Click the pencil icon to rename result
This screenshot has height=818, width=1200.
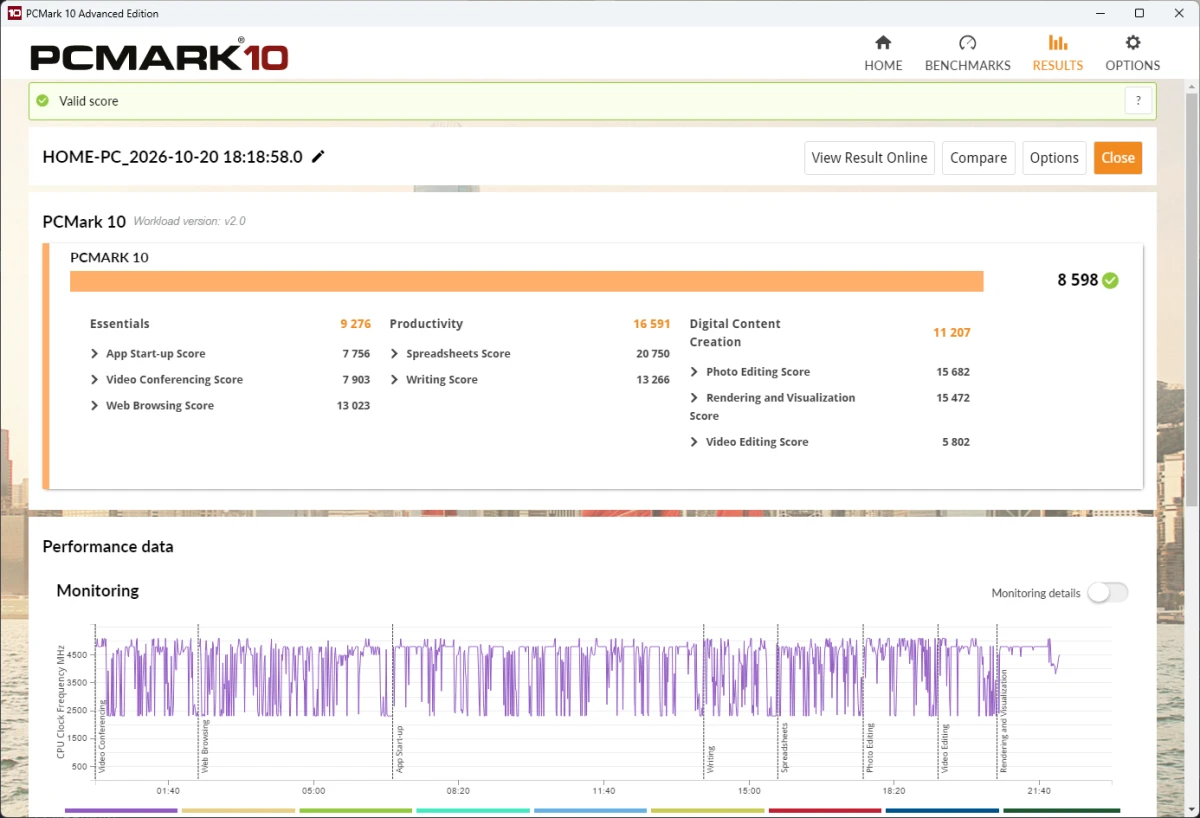point(318,157)
